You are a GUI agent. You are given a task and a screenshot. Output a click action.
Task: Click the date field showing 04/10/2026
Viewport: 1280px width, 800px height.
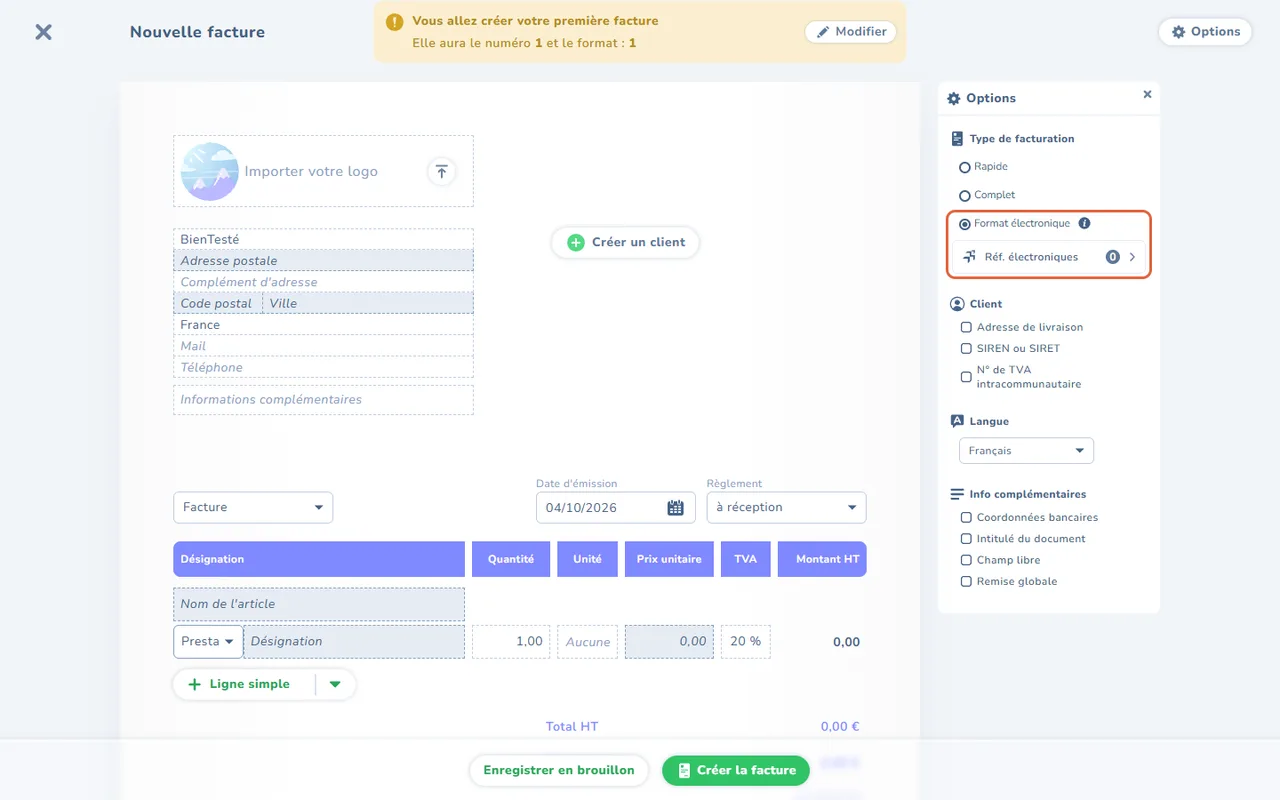[x=615, y=508]
